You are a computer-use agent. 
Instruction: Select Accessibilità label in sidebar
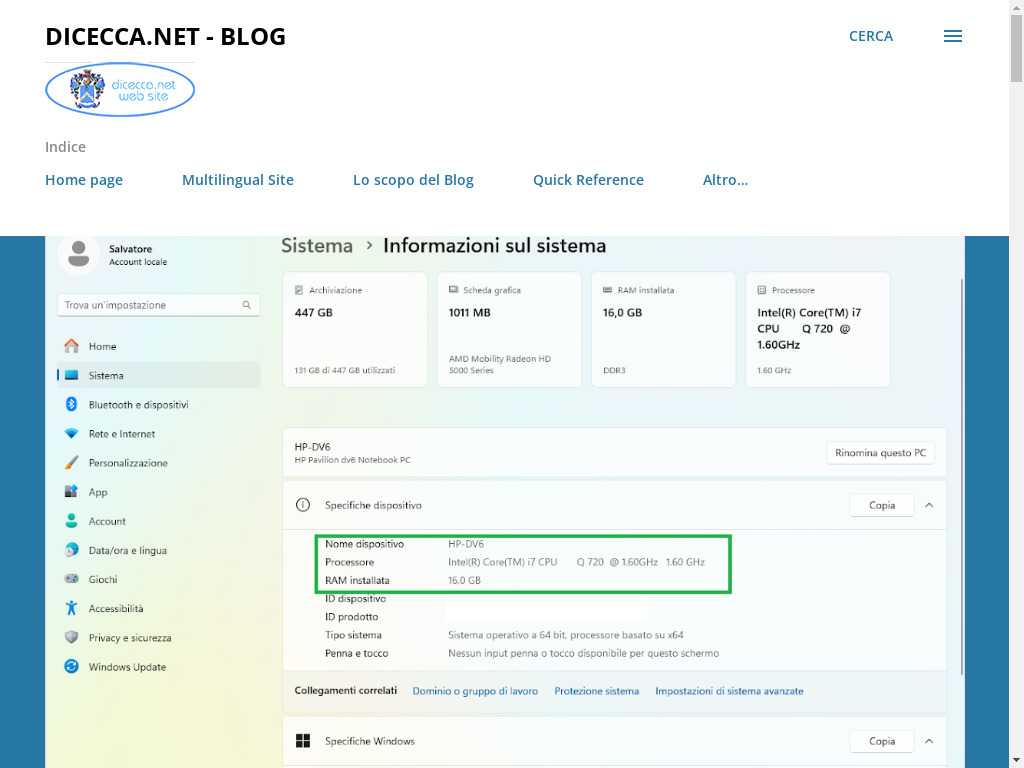tap(116, 609)
